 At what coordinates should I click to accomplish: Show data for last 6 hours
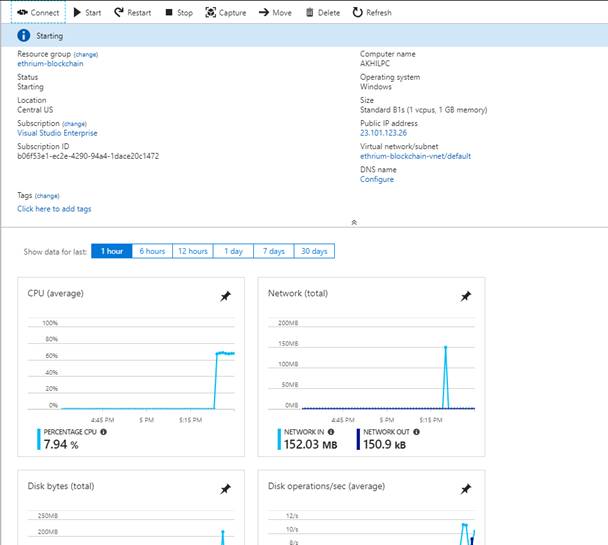click(x=152, y=251)
